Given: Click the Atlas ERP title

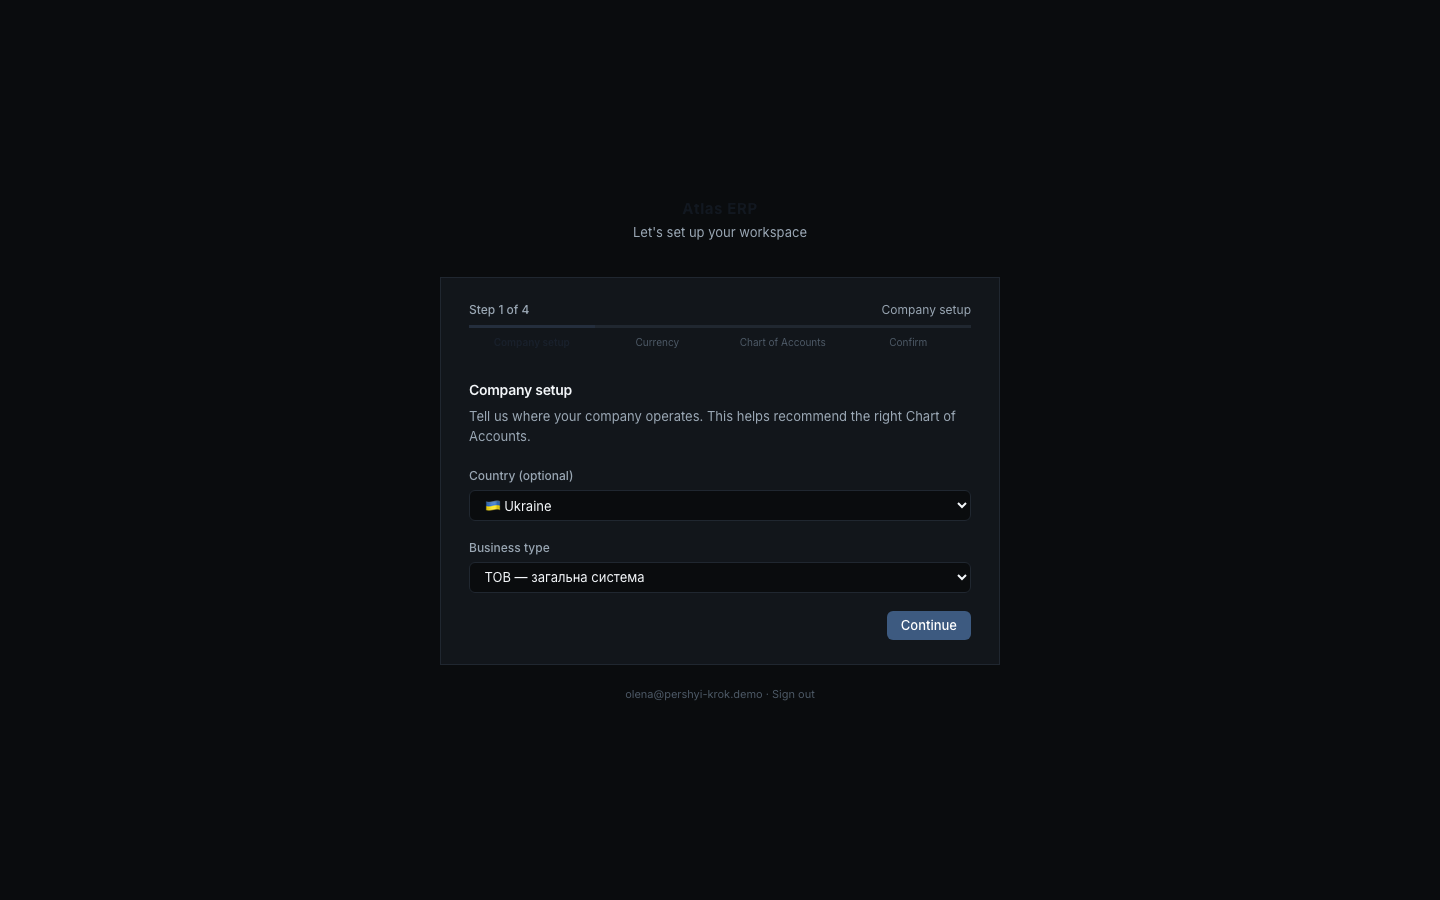Looking at the screenshot, I should tap(720, 208).
